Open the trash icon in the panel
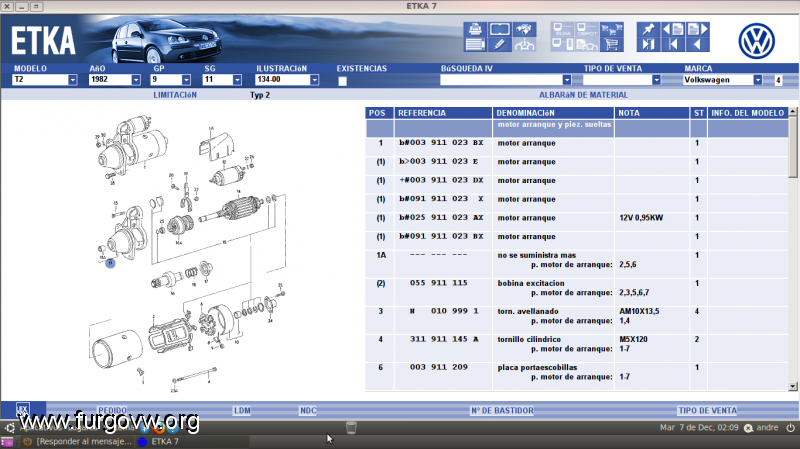Image resolution: width=800 pixels, height=449 pixels. (x=351, y=428)
